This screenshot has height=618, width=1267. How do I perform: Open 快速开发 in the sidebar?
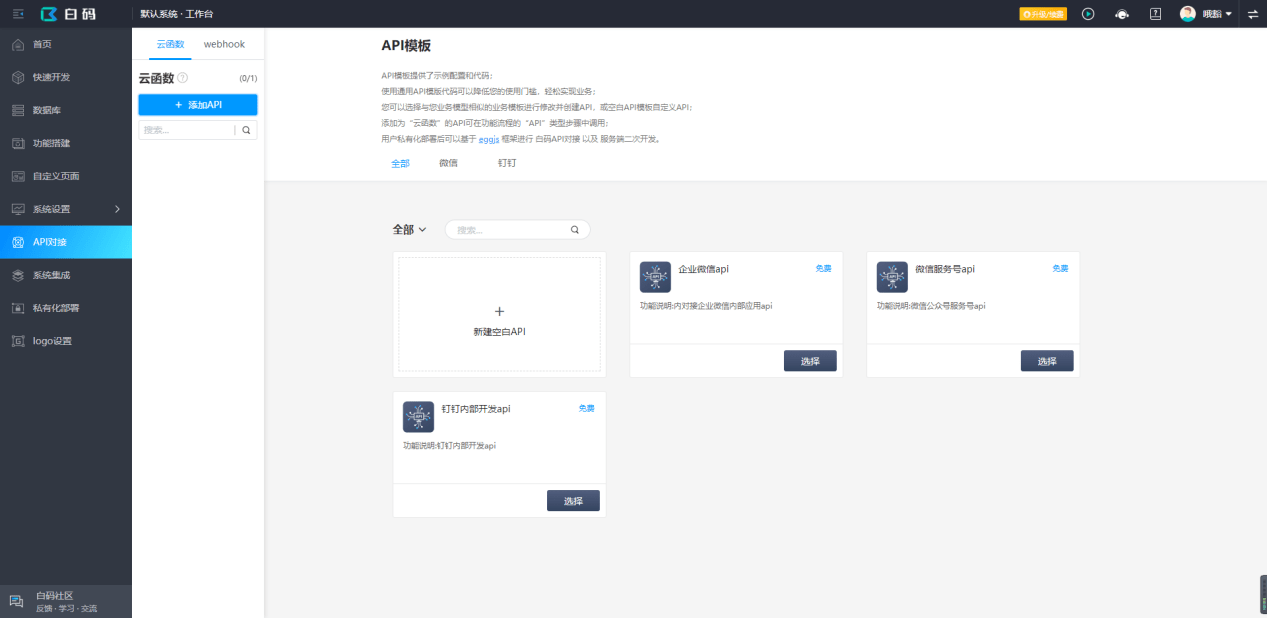point(66,77)
